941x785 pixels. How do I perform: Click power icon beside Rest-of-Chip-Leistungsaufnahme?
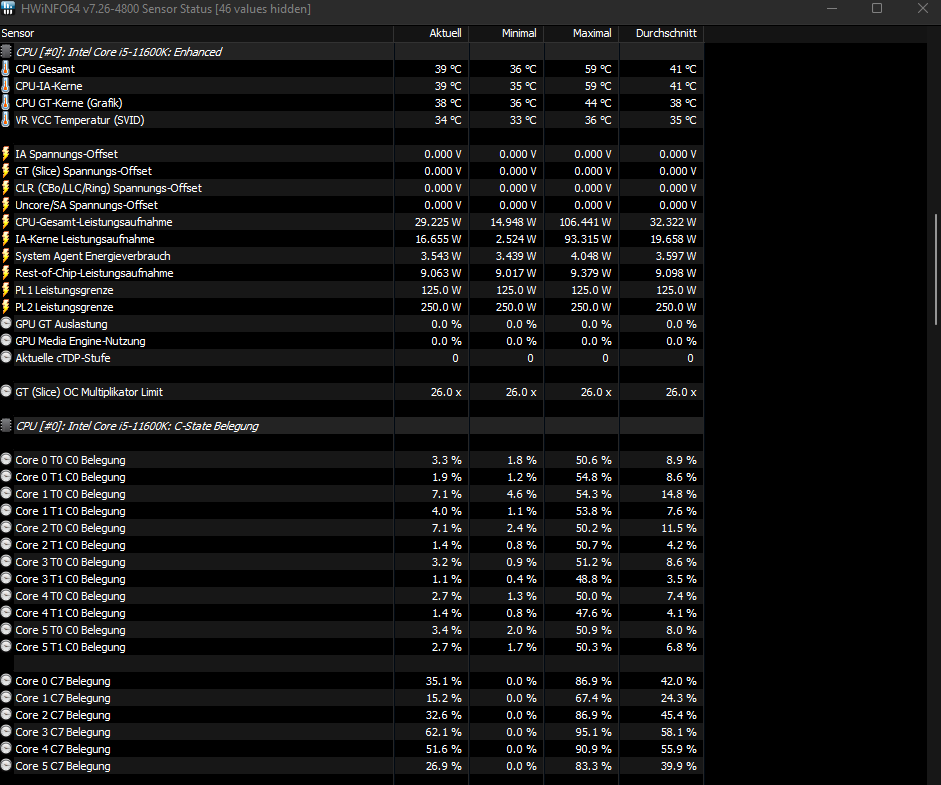(x=6, y=272)
